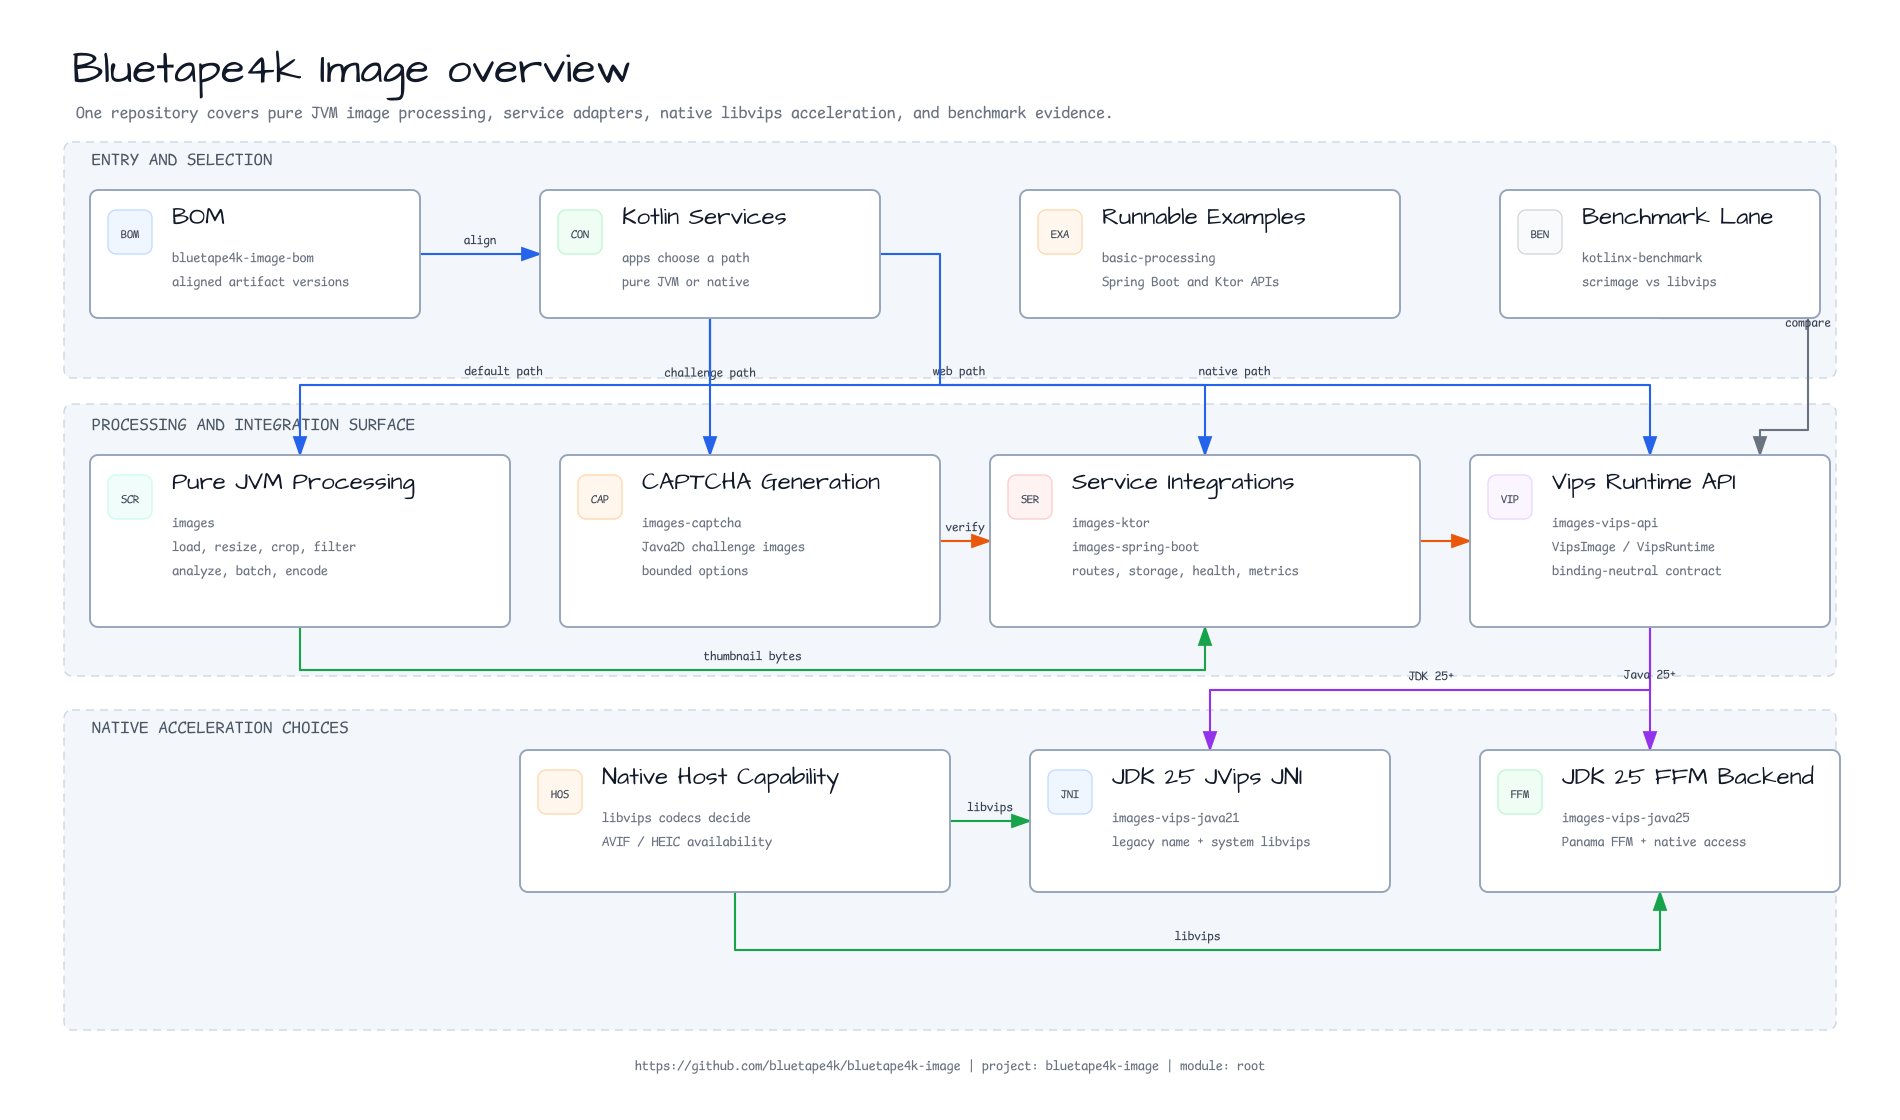Click 'analyze, batch, encode' text
Image resolution: width=1900 pixels, height=1120 pixels.
pyautogui.click(x=249, y=571)
